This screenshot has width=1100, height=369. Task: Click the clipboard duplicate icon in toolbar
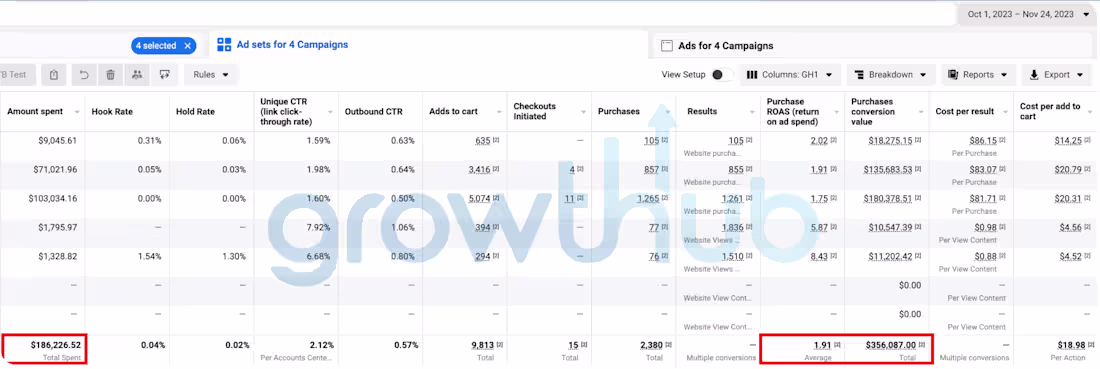54,74
